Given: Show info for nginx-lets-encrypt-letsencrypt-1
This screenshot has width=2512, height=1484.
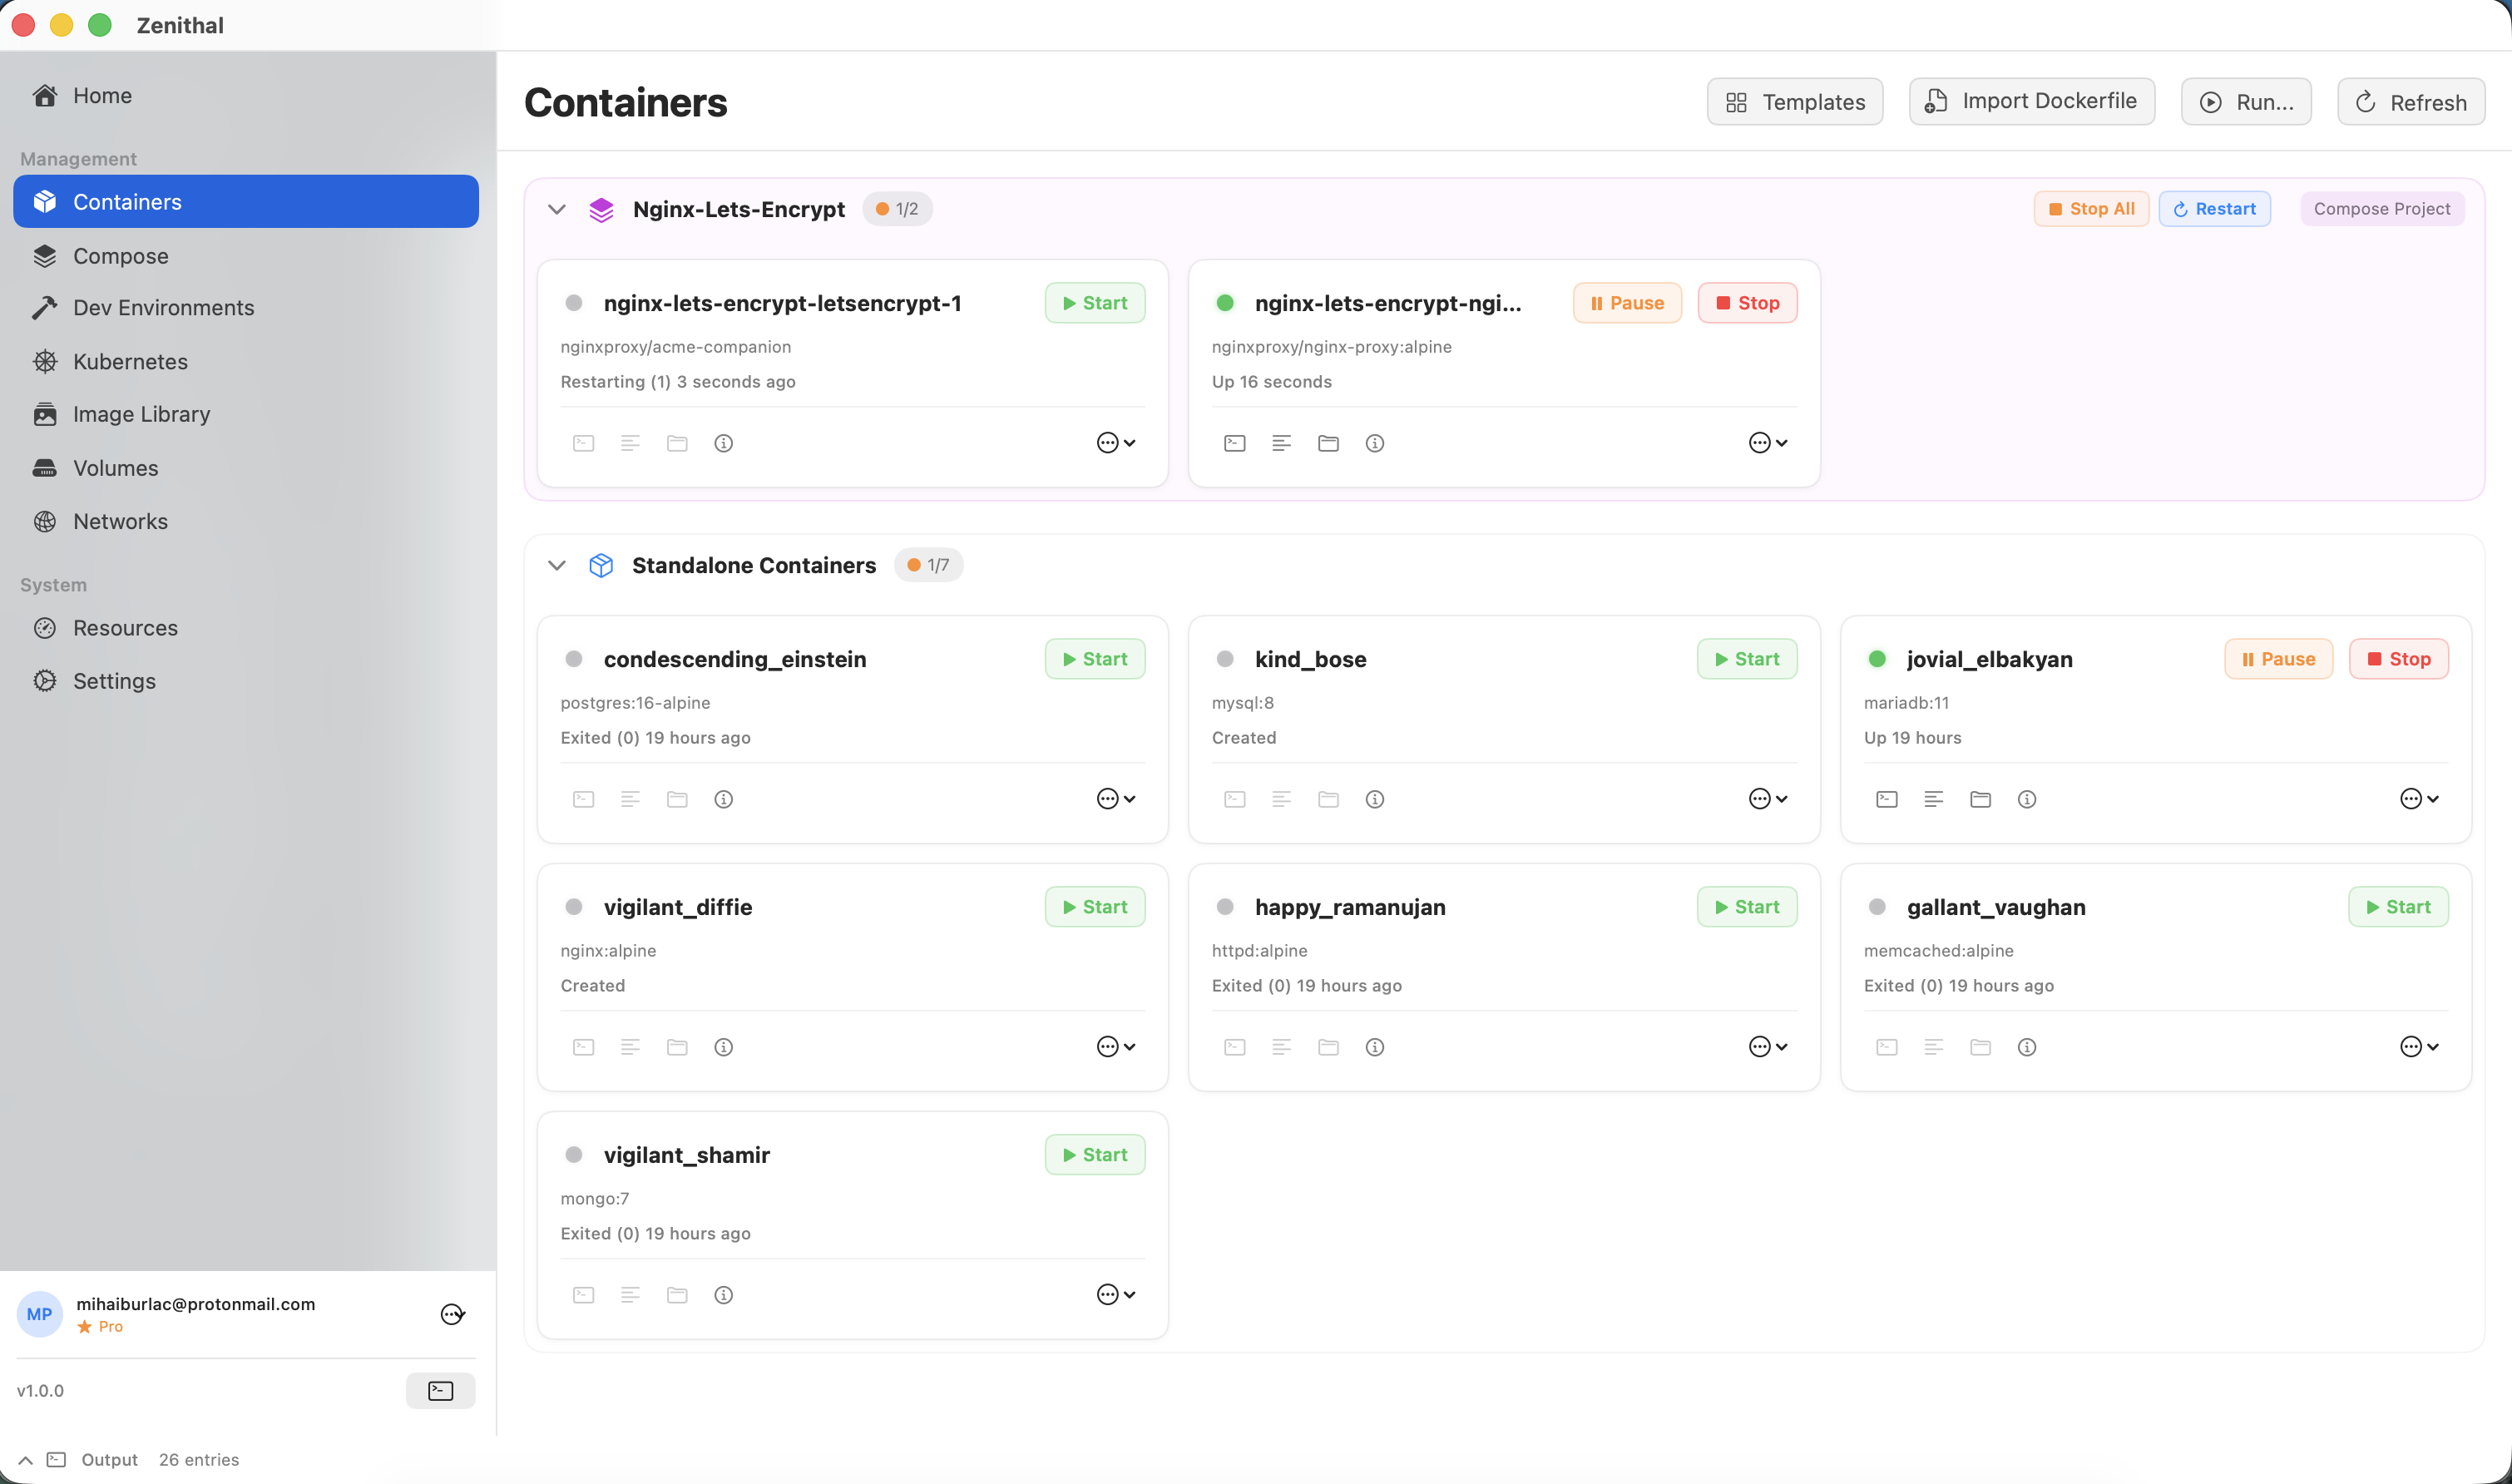Looking at the screenshot, I should pyautogui.click(x=723, y=443).
